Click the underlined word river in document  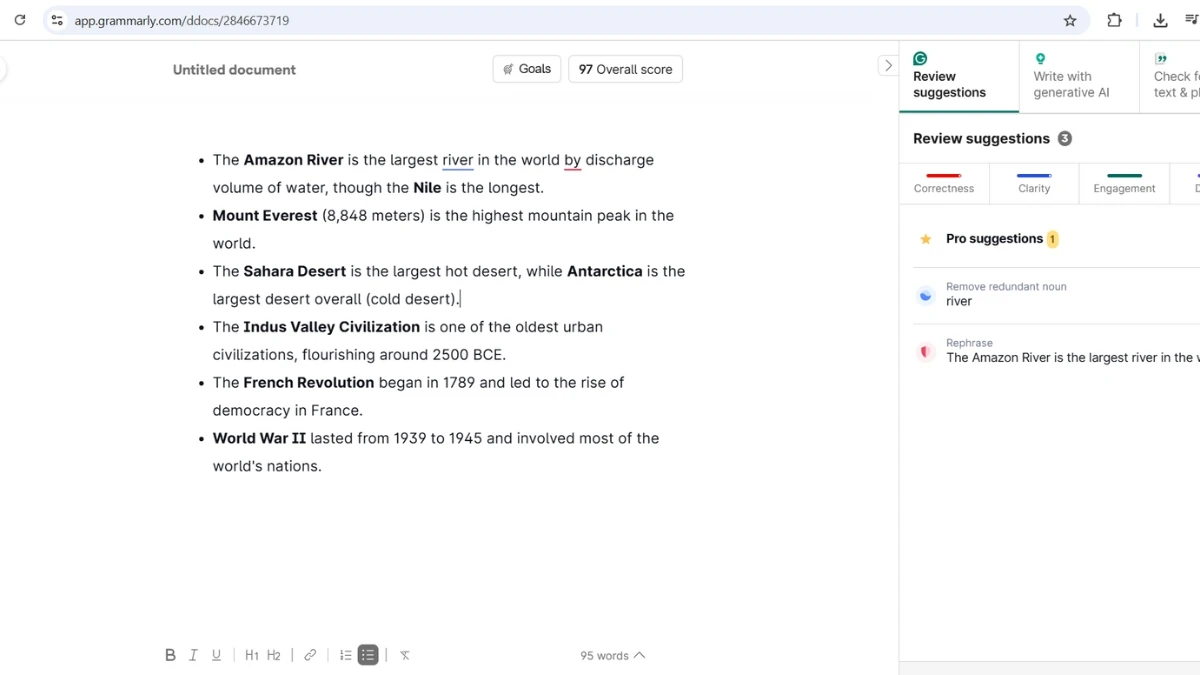458,160
